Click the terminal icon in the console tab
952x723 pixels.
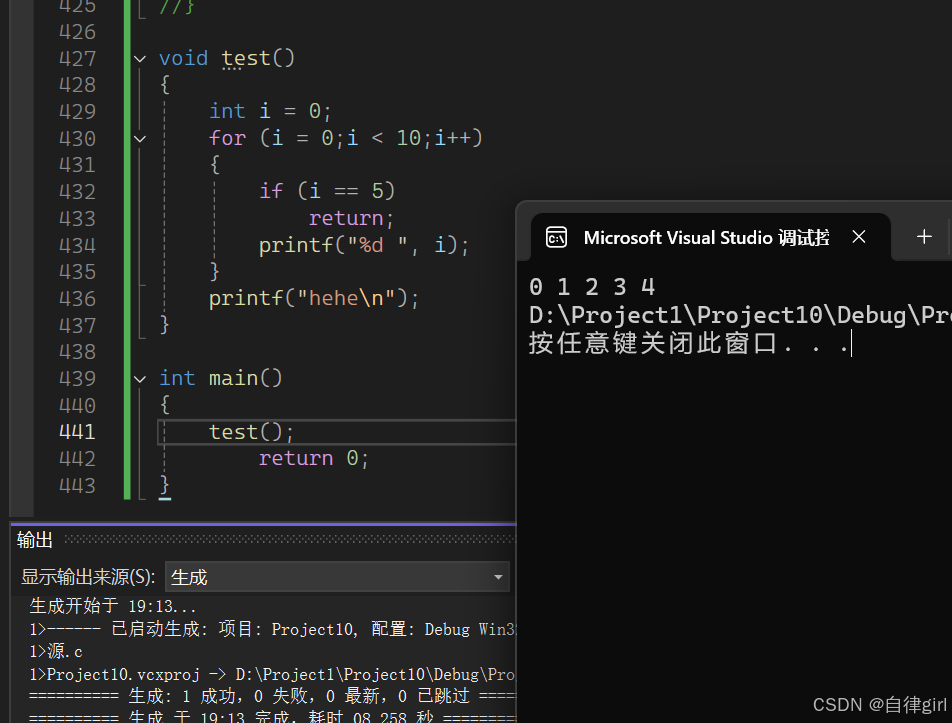point(556,237)
